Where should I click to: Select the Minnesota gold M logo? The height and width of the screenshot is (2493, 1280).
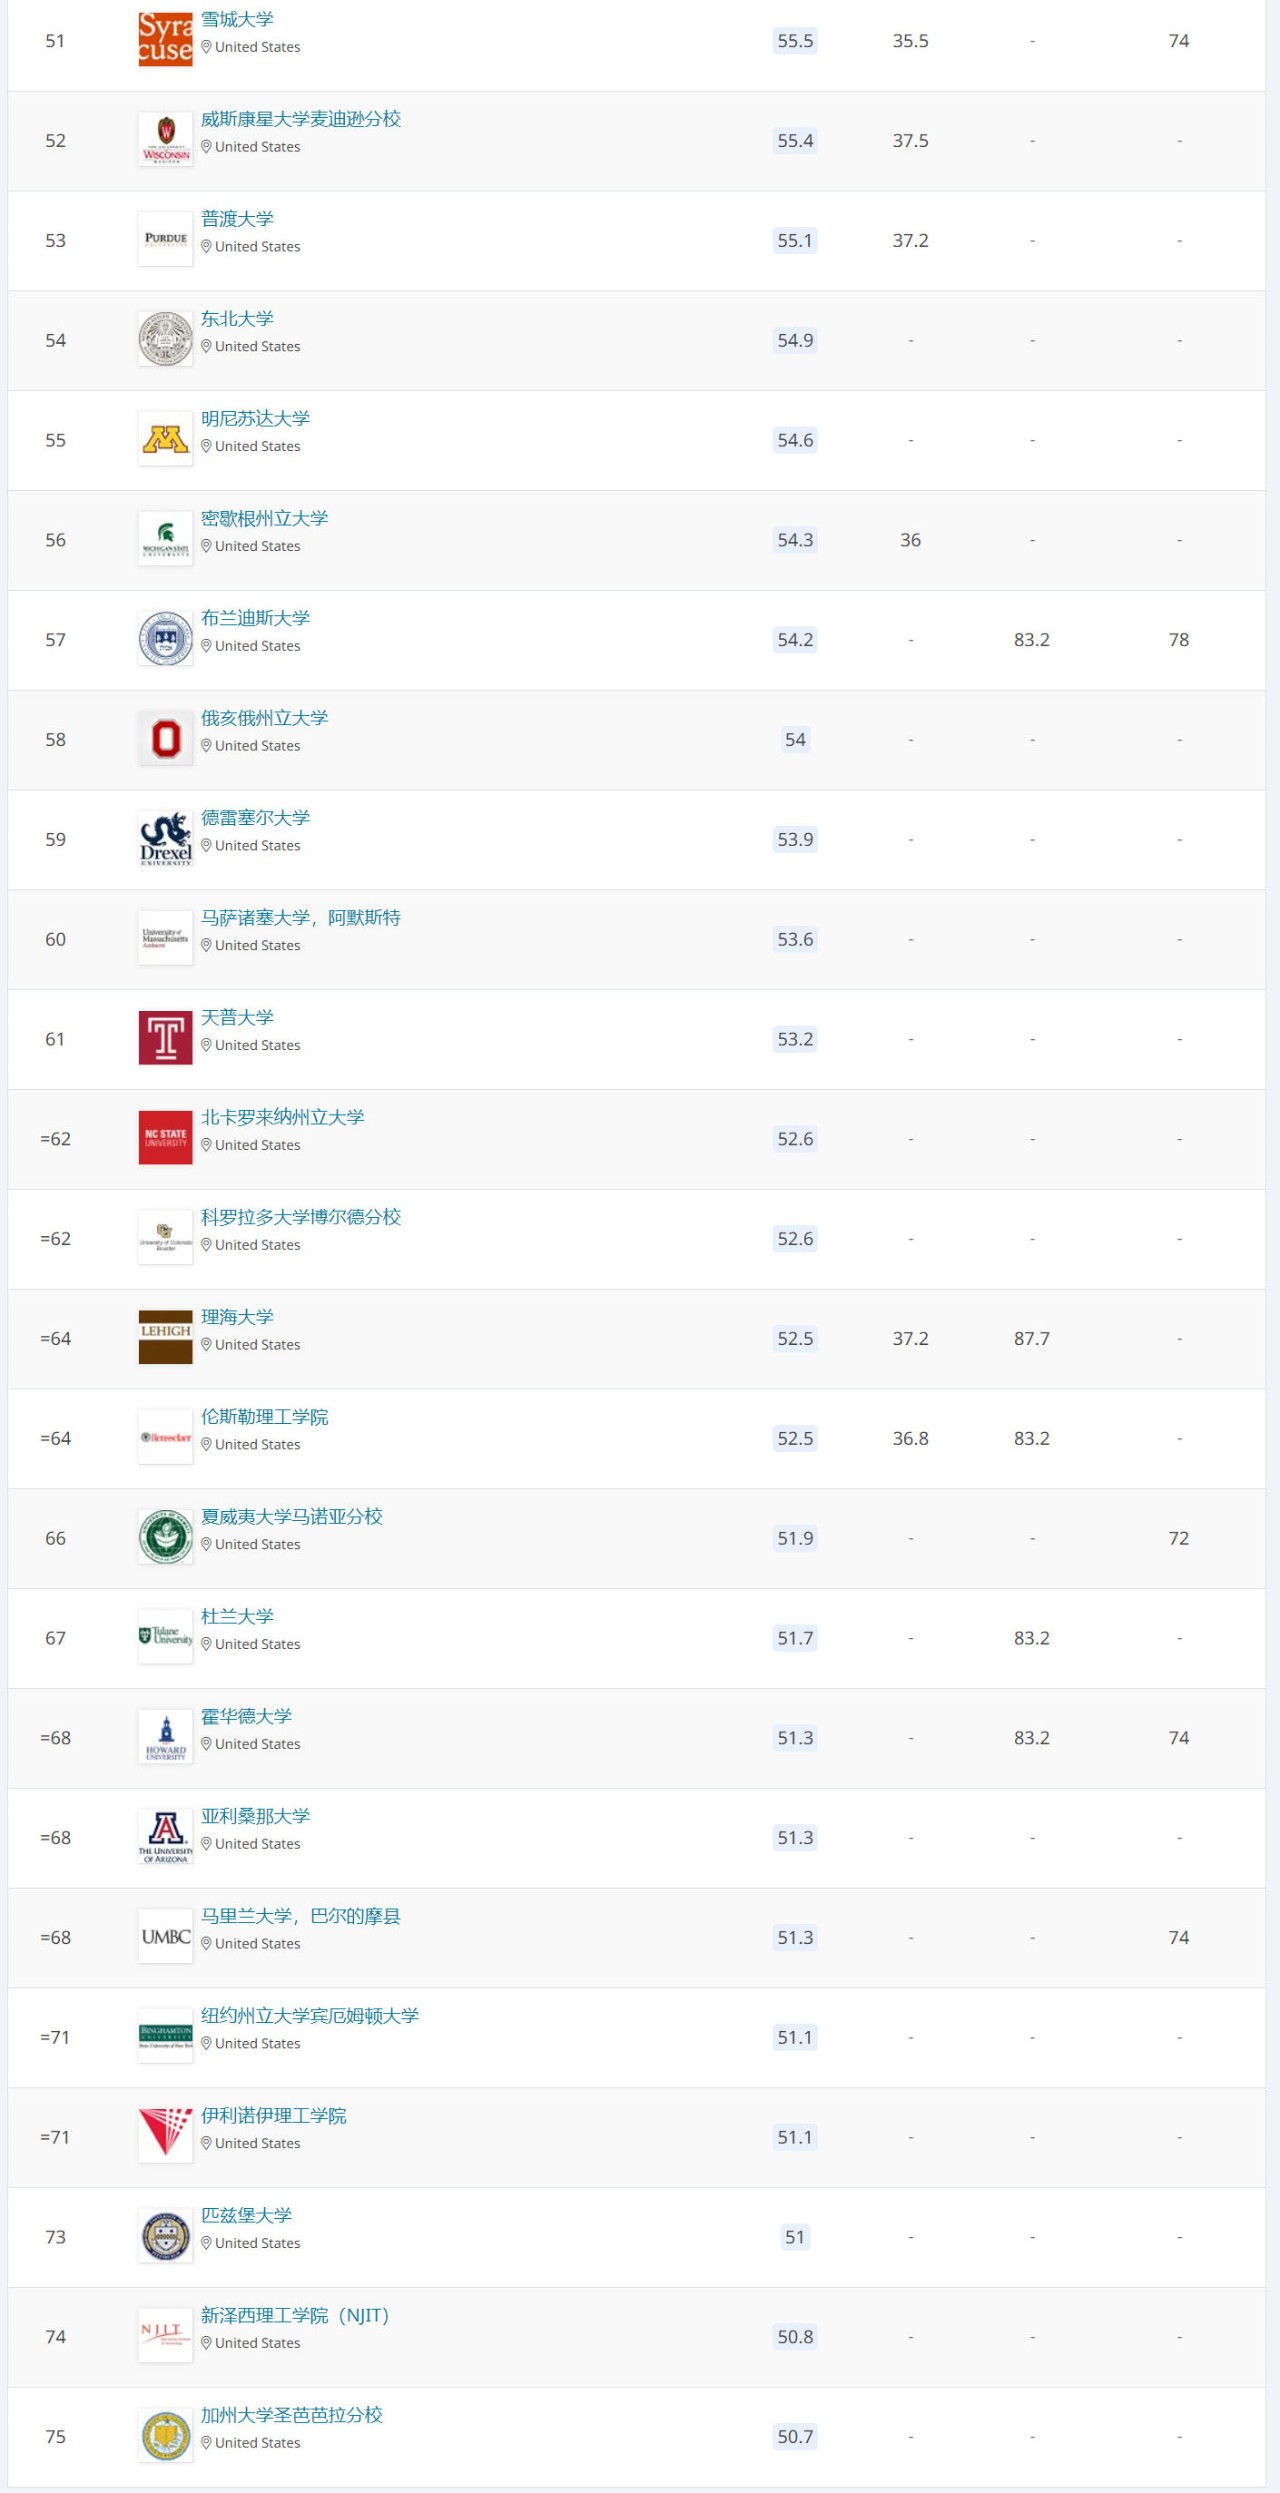click(x=165, y=439)
